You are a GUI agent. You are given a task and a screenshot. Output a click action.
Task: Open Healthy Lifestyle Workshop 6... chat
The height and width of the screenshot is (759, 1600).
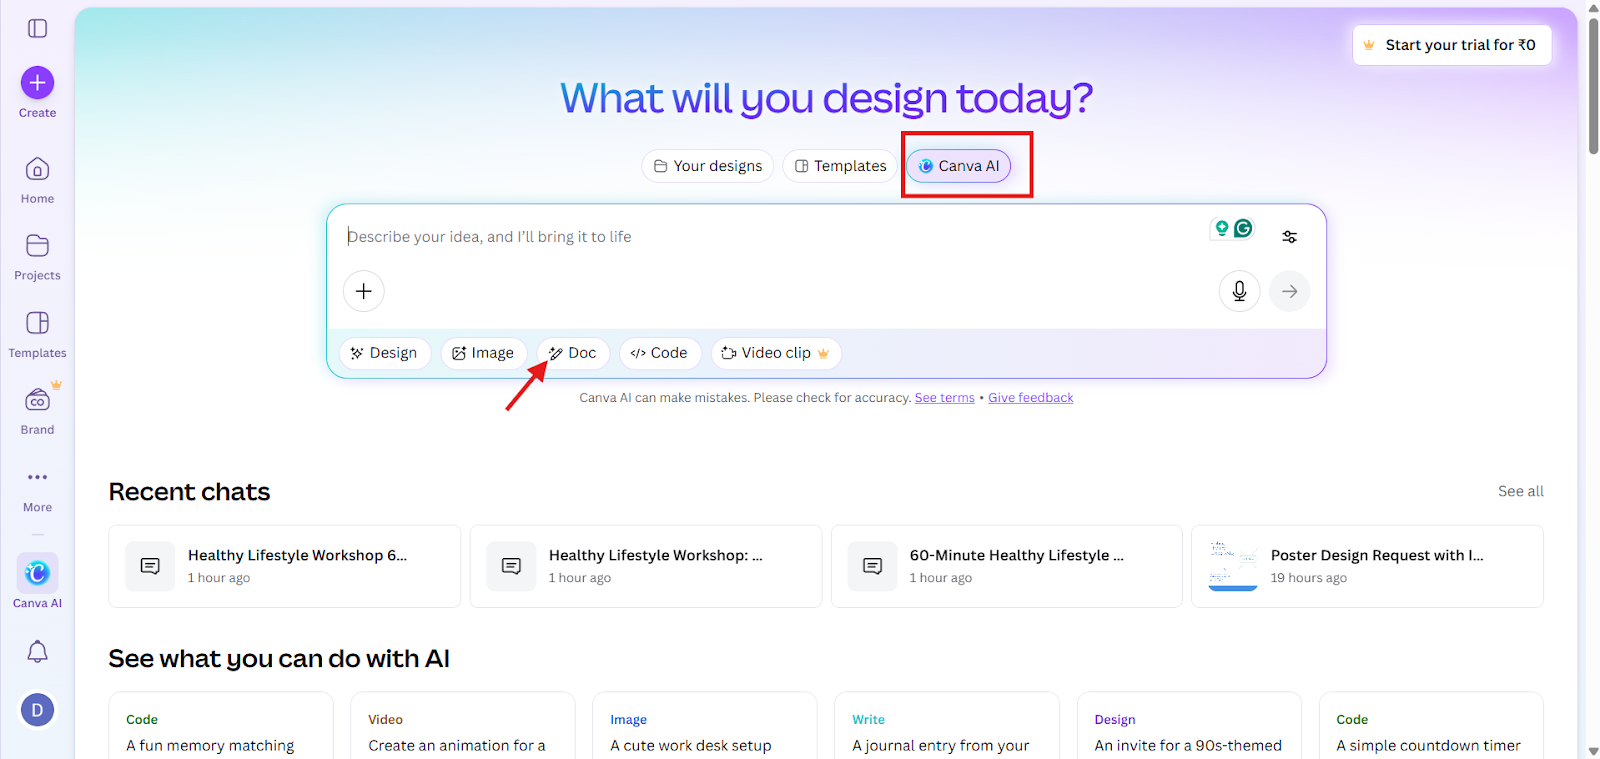[x=285, y=566]
